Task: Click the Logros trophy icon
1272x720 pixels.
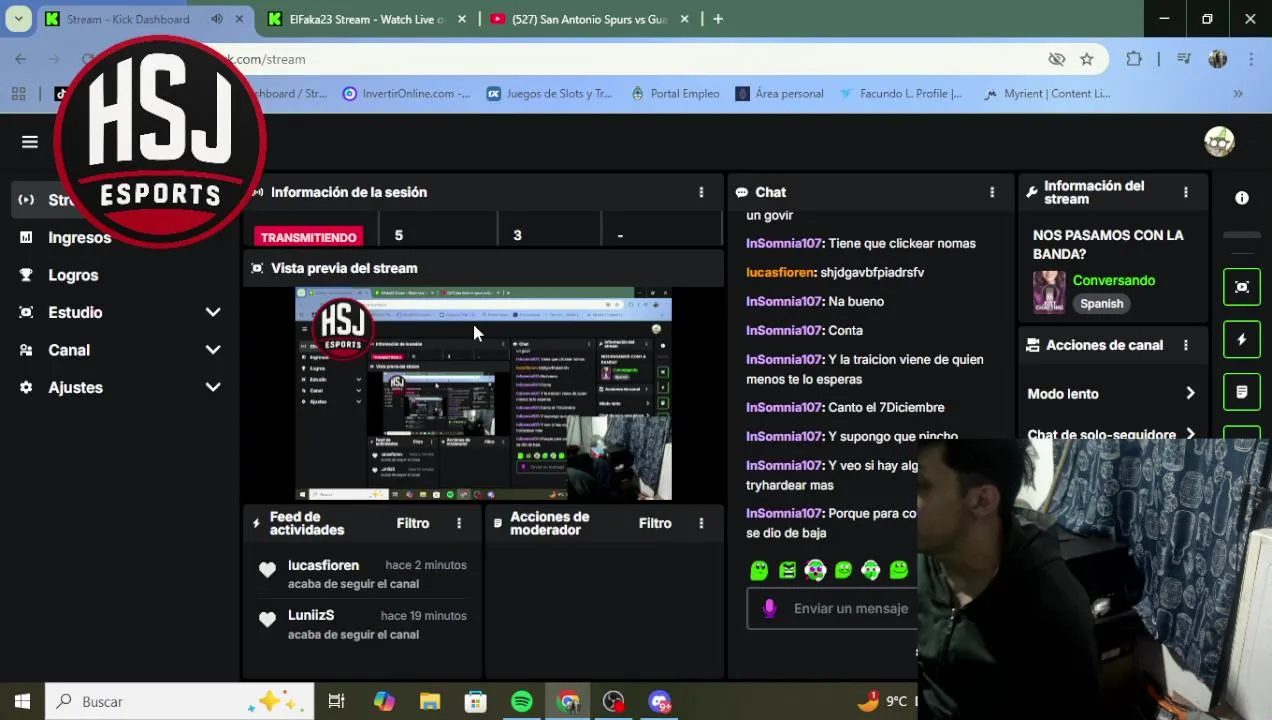Action: (26, 275)
